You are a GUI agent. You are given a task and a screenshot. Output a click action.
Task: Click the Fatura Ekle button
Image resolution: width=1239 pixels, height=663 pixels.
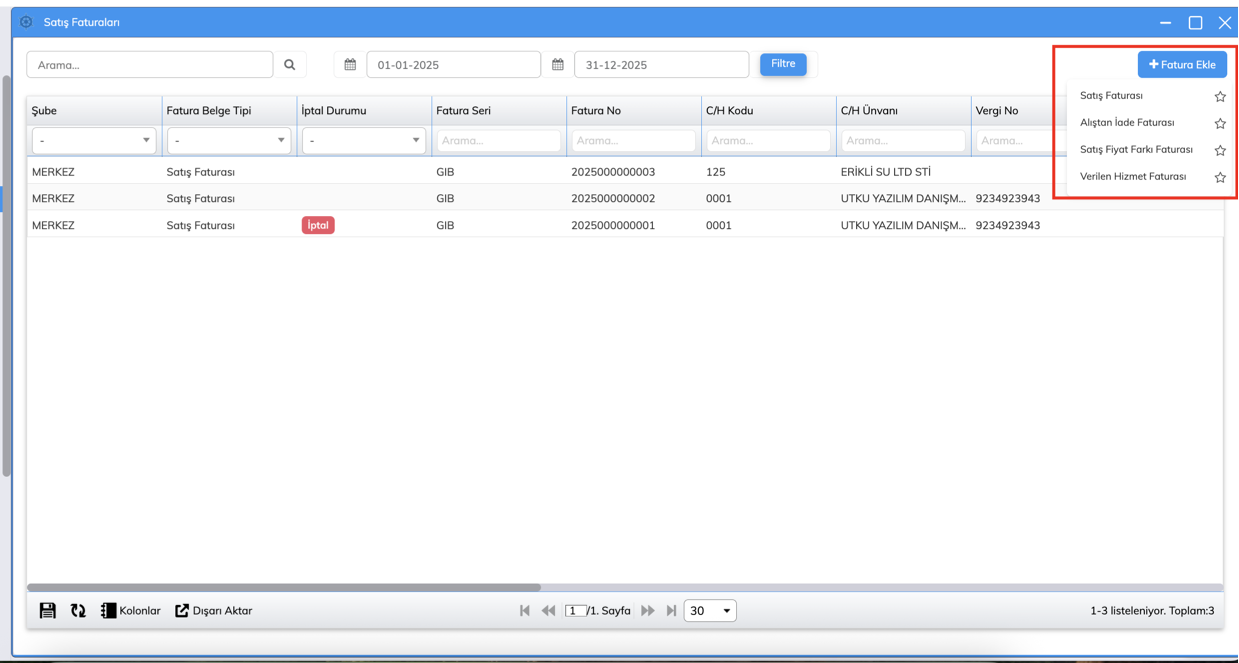(1182, 65)
